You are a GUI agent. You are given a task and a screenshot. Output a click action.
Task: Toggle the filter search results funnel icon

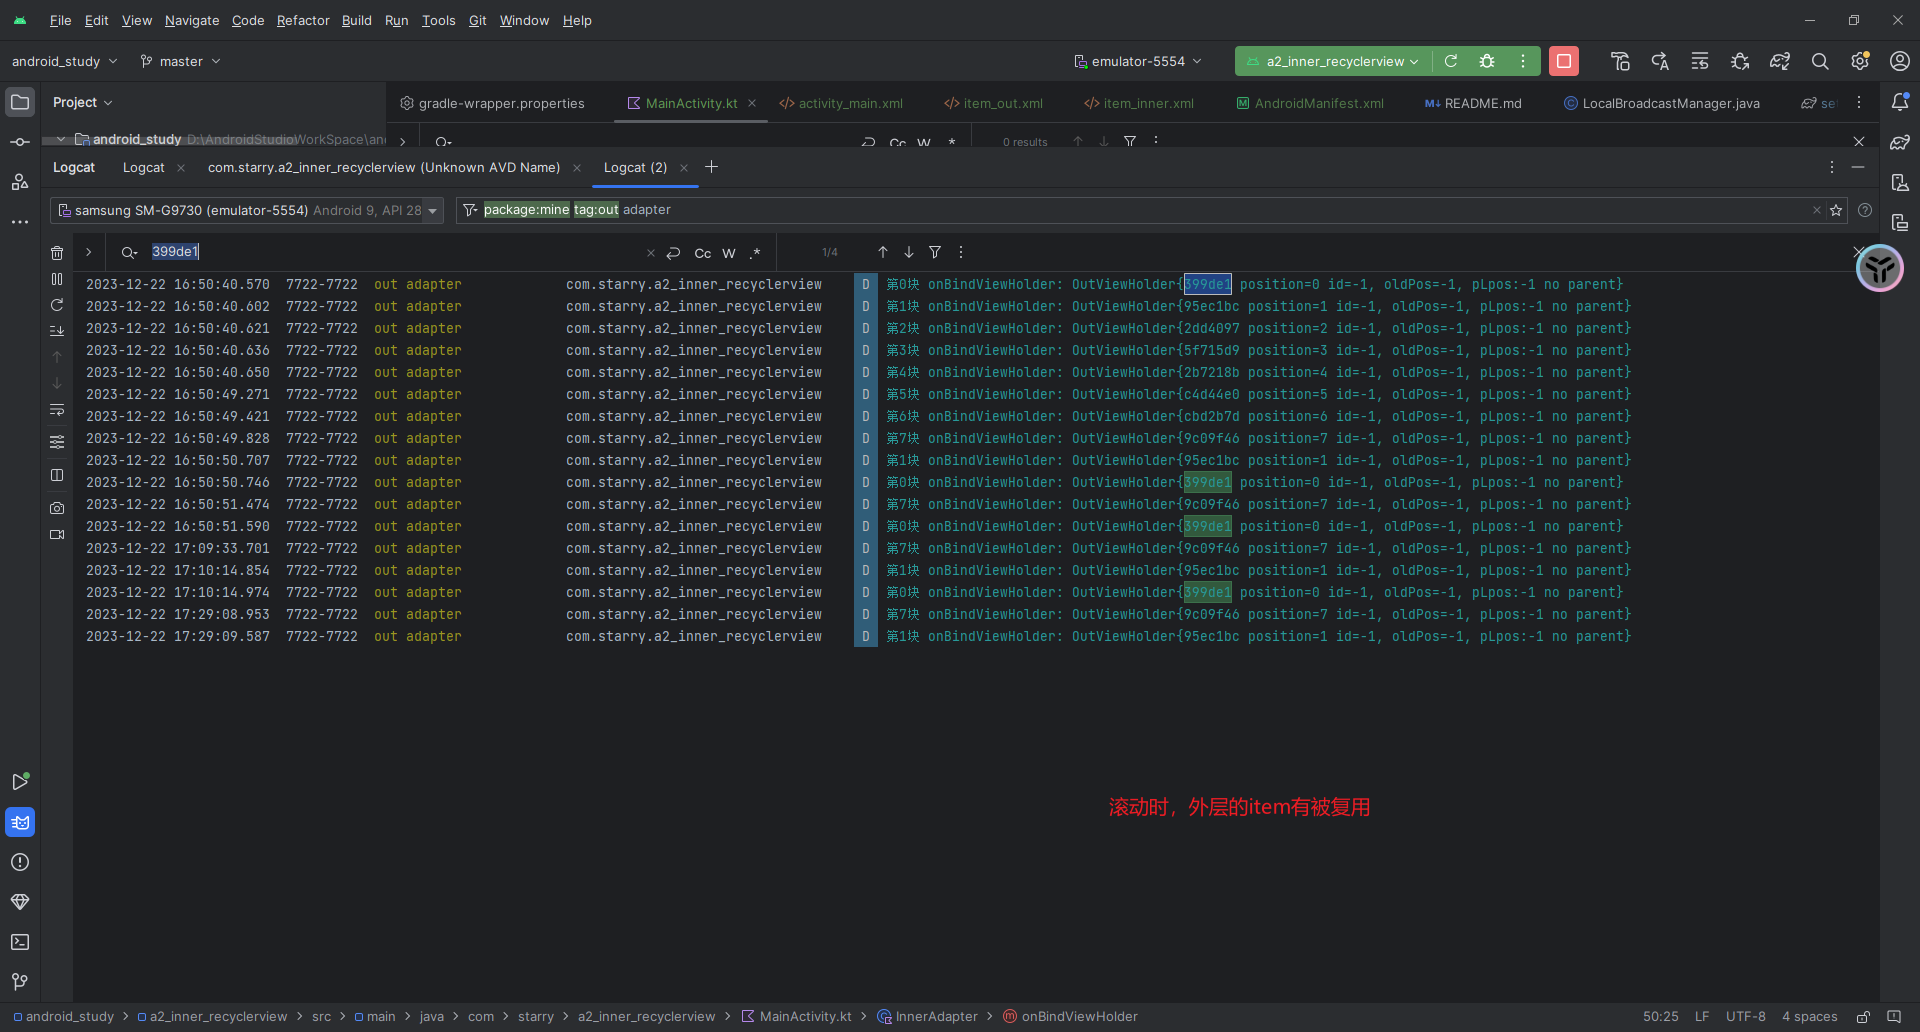point(935,252)
